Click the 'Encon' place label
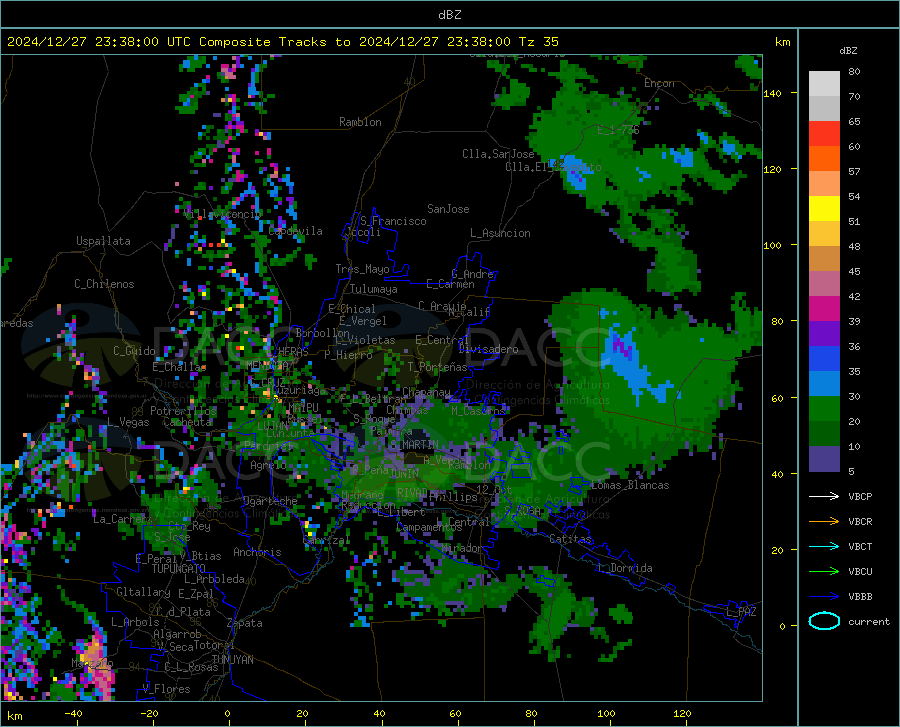900x727 pixels. [x=659, y=83]
